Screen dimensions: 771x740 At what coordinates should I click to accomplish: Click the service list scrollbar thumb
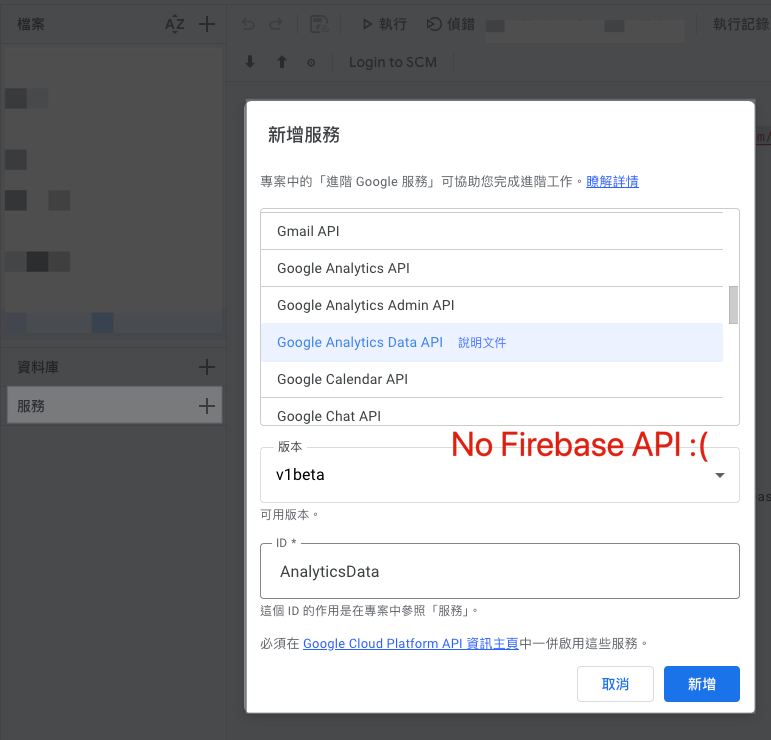733,305
